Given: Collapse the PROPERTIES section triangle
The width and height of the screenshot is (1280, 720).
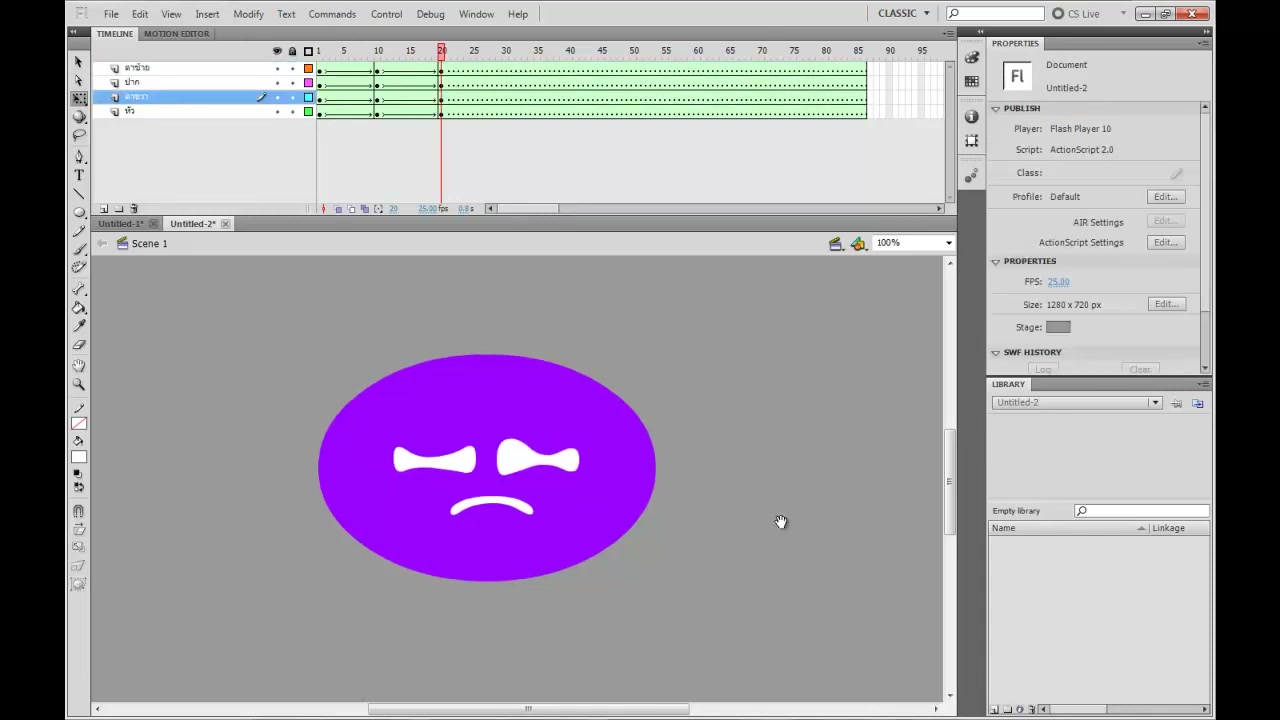Looking at the screenshot, I should [996, 261].
